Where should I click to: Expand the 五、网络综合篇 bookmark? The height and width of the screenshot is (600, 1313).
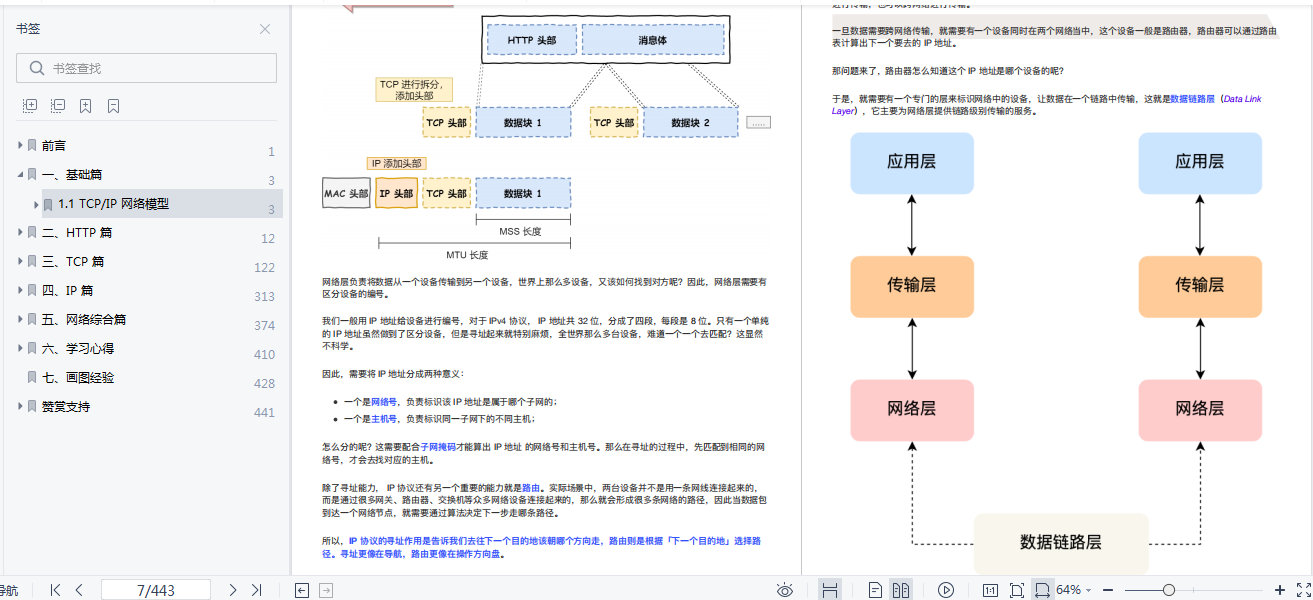20,319
